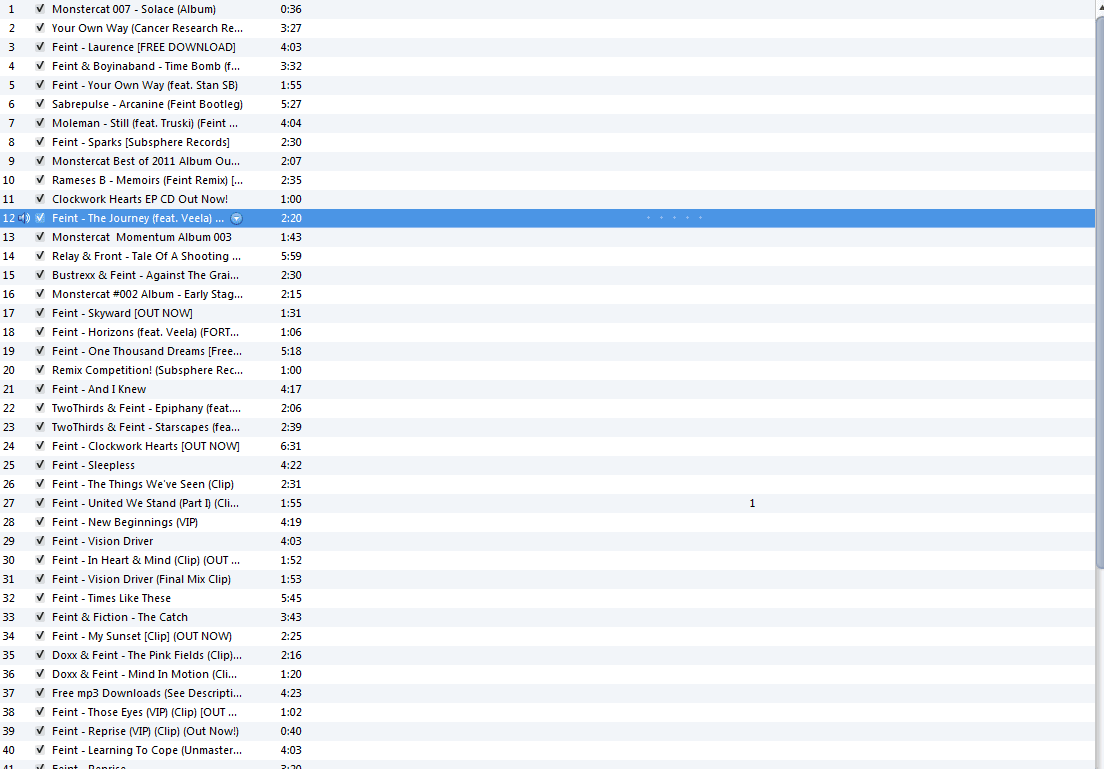
Task: Click the rating dots on The Journey row
Action: 674,218
